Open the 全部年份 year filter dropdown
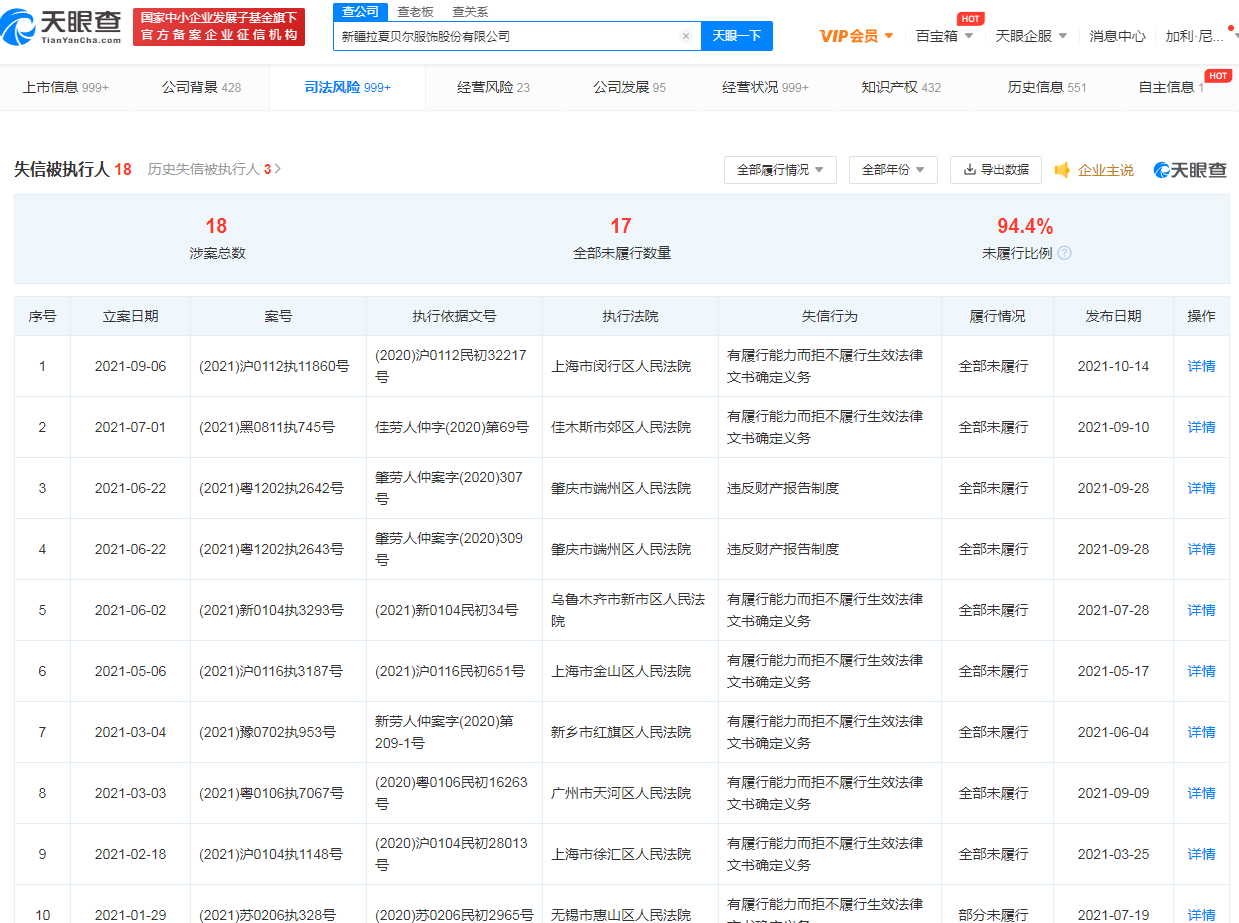1239x923 pixels. click(892, 170)
